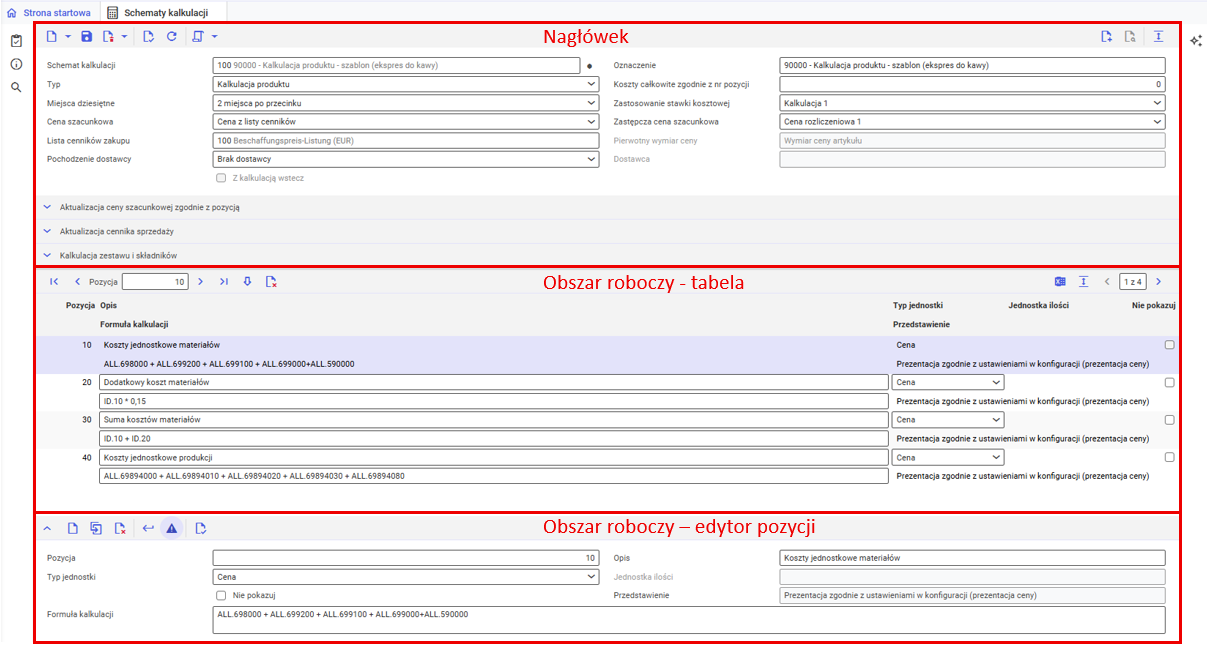
Task: Save the calculation schema with the floppy icon
Action: (x=87, y=37)
